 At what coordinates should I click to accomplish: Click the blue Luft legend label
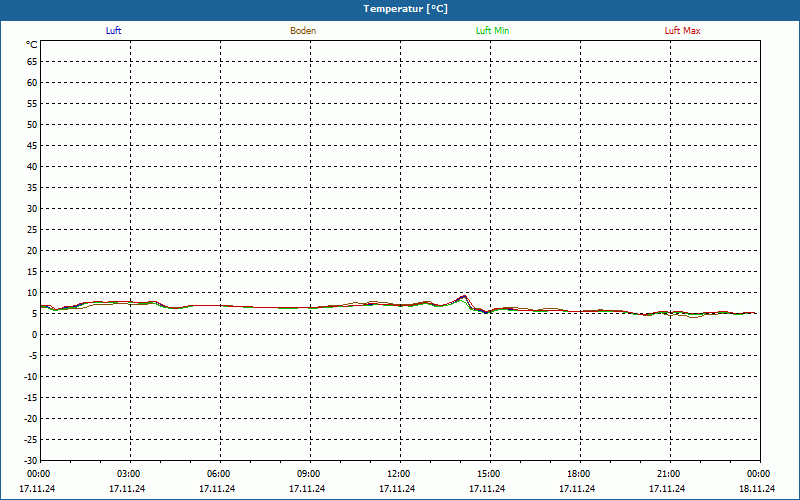click(x=113, y=31)
